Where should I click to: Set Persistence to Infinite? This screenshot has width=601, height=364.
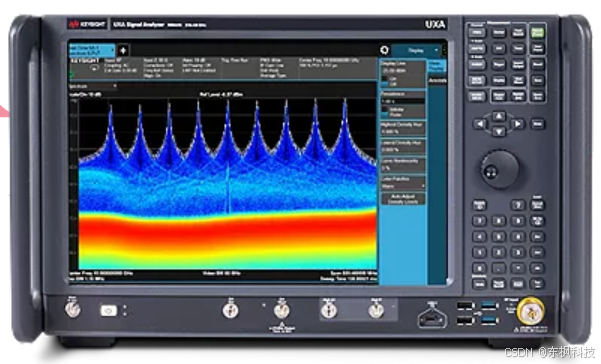click(x=392, y=110)
